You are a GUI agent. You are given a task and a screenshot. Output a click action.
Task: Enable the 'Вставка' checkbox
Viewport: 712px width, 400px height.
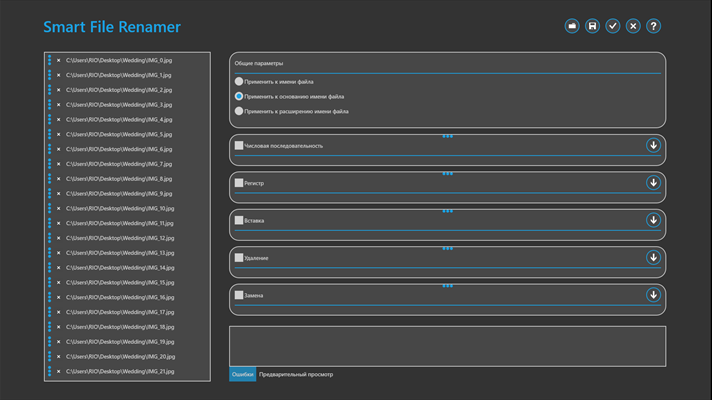[x=239, y=220]
